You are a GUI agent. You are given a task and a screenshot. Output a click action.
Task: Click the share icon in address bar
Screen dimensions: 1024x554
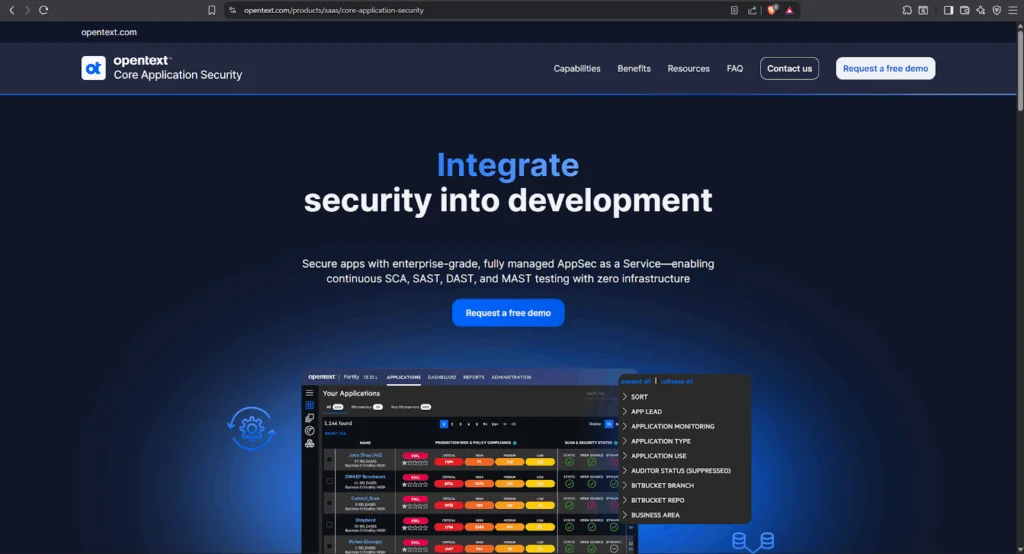[752, 10]
